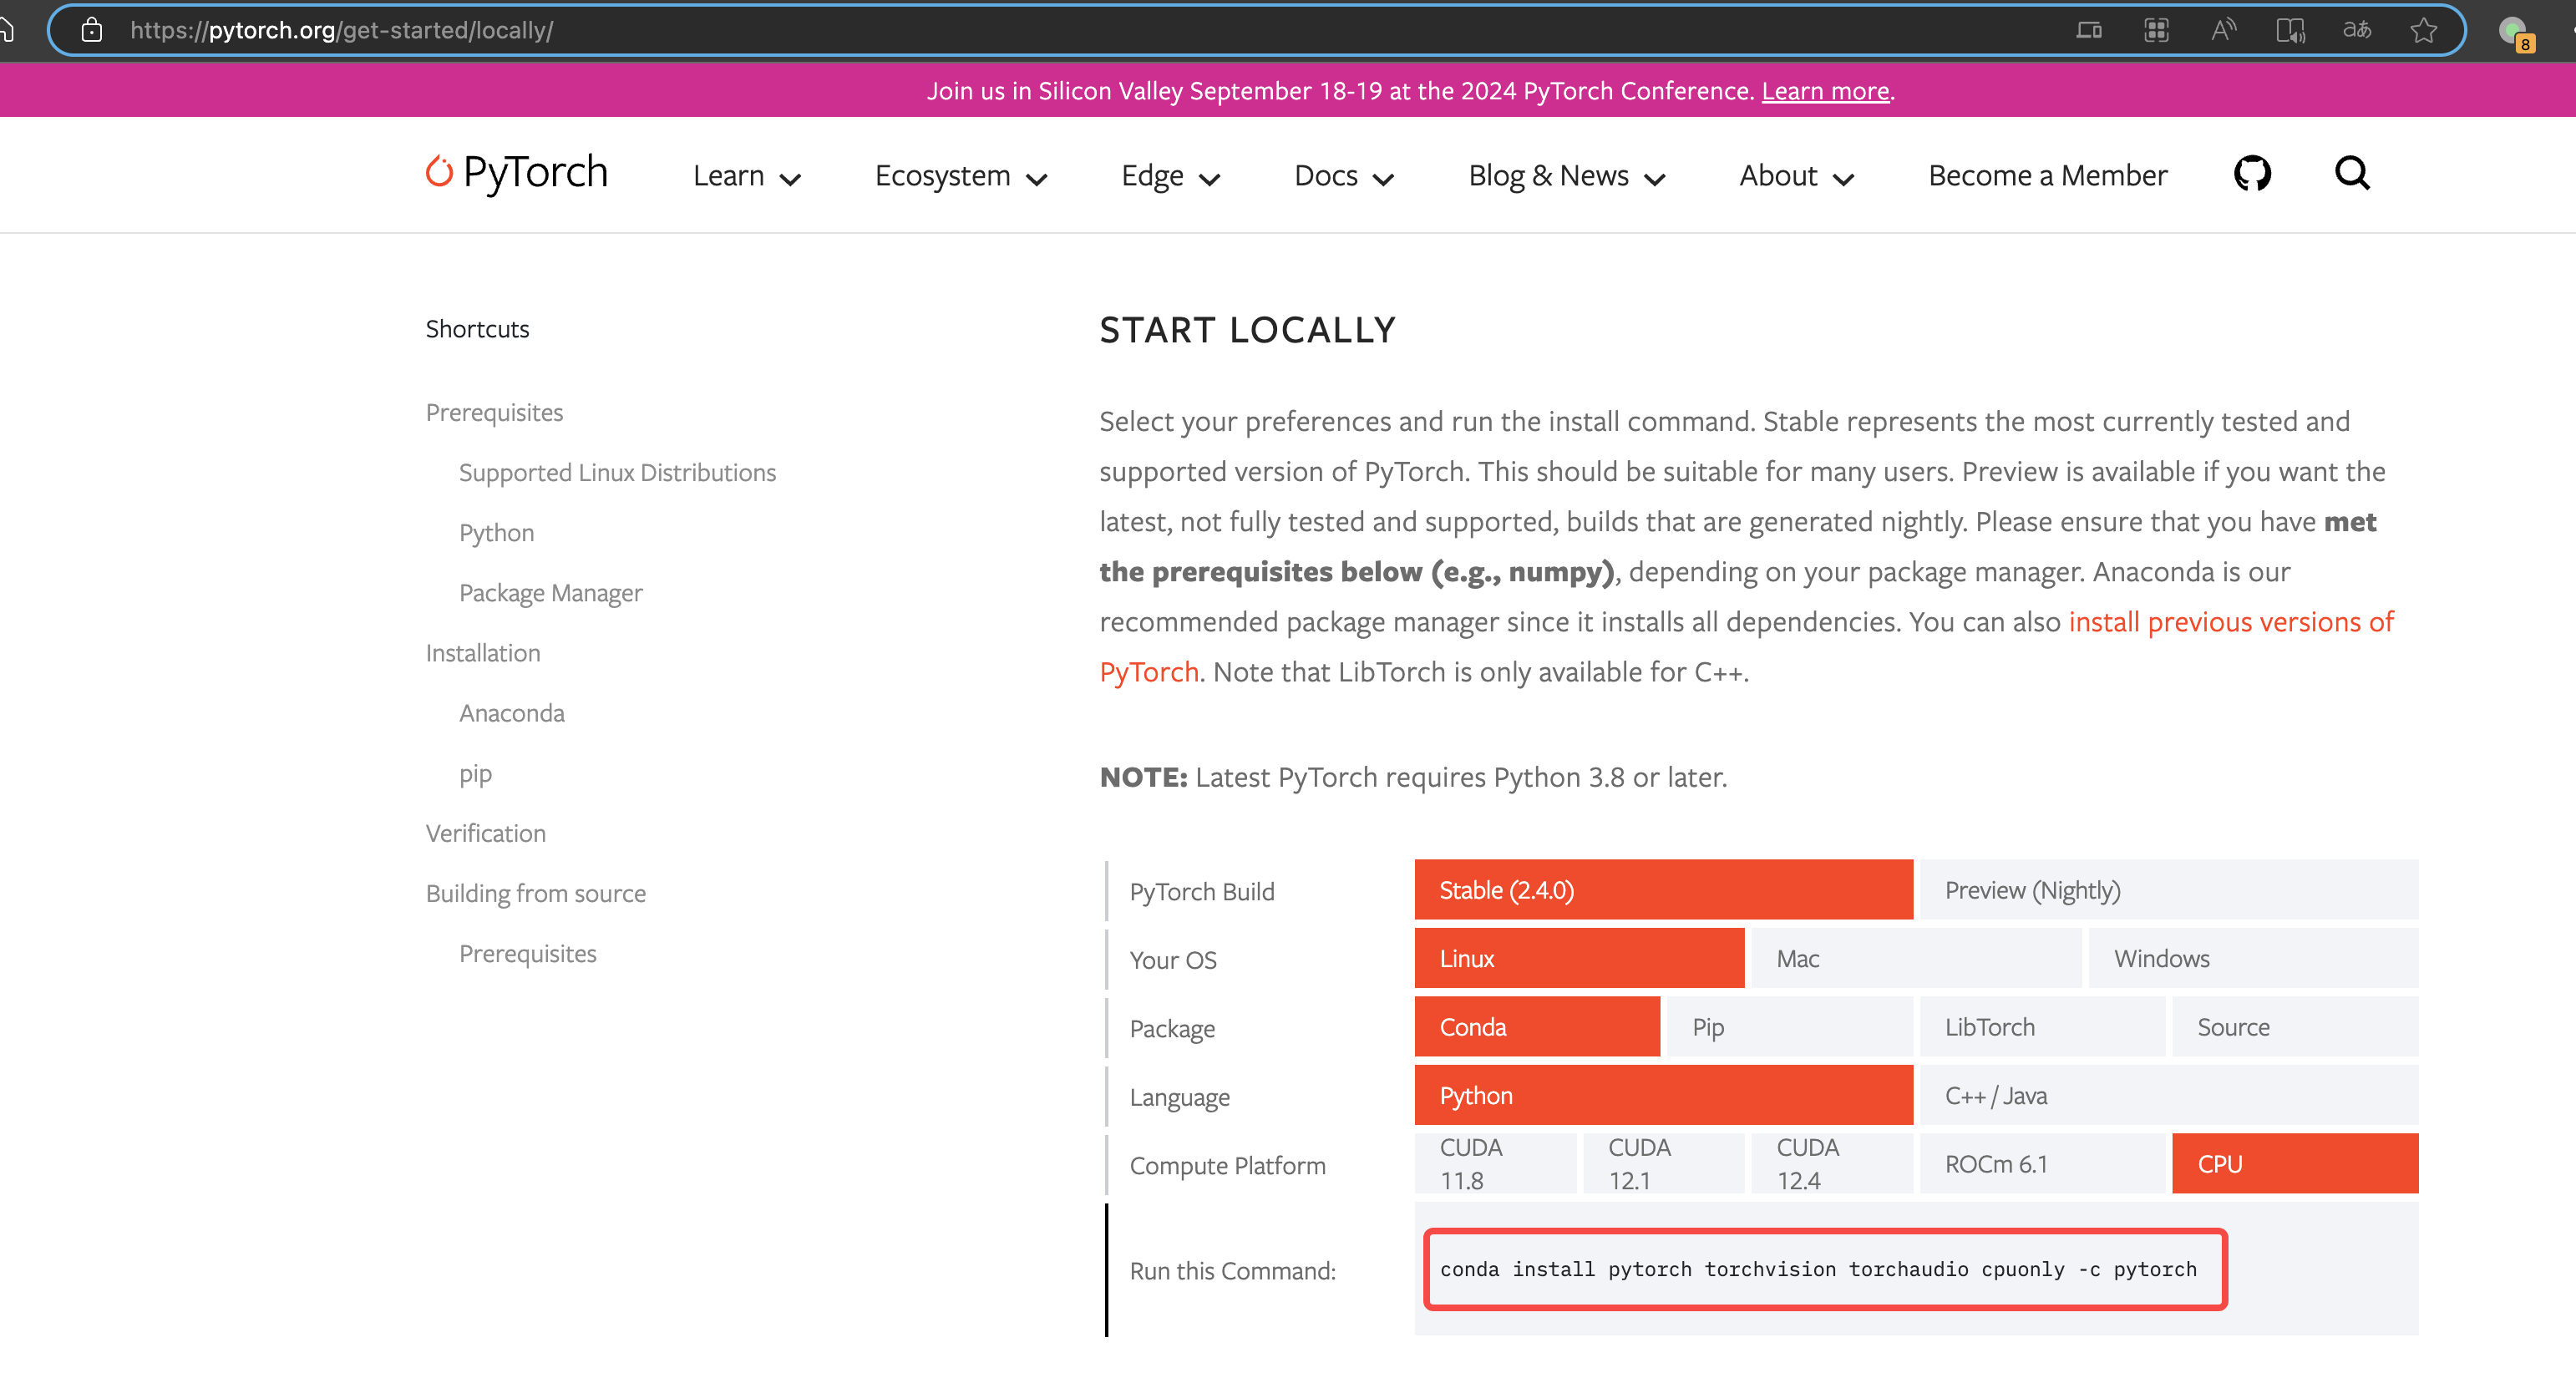Screen dimensions: 2576x1373
Task: Click the PyTorch Build label
Action: click(x=1201, y=891)
